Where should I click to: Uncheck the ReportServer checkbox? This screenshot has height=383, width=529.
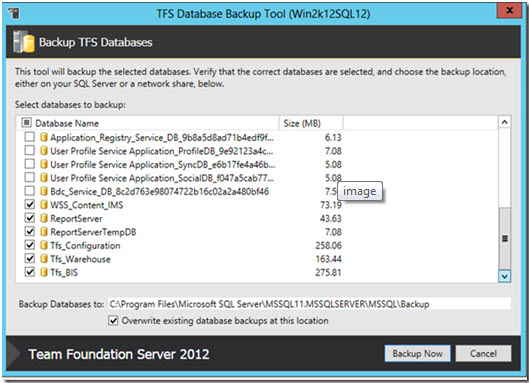(x=30, y=218)
